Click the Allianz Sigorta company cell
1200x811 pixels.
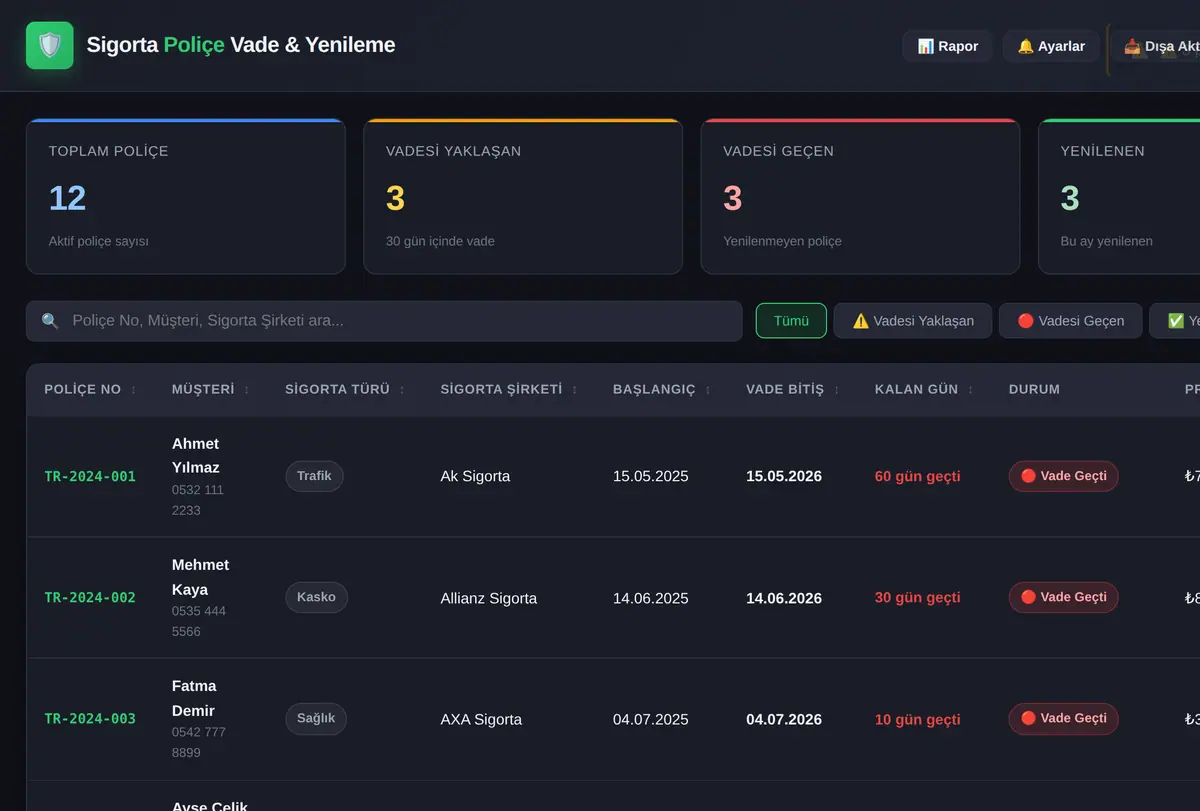point(489,599)
